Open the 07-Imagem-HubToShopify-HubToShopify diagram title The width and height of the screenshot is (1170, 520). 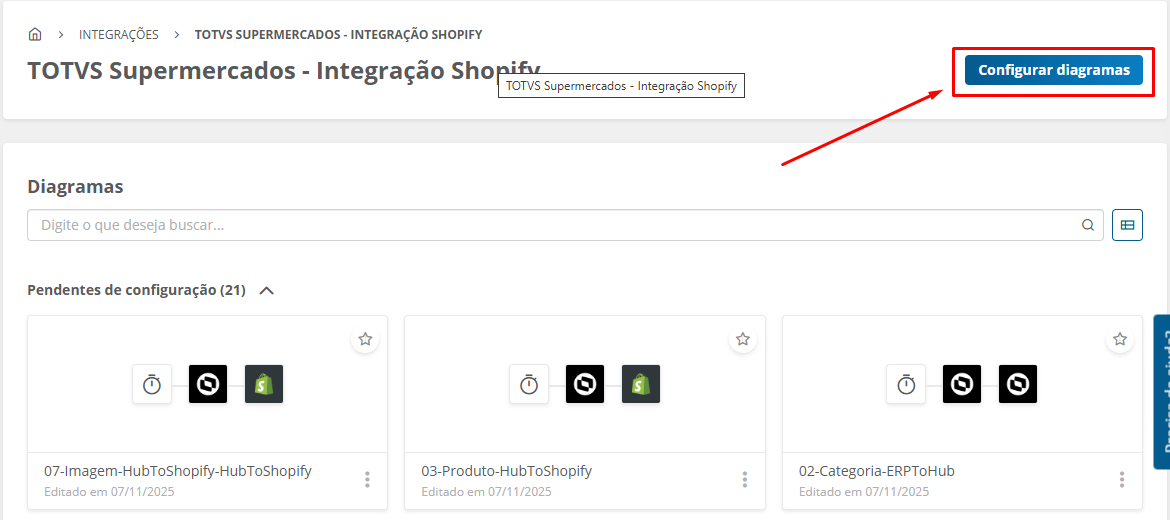178,471
